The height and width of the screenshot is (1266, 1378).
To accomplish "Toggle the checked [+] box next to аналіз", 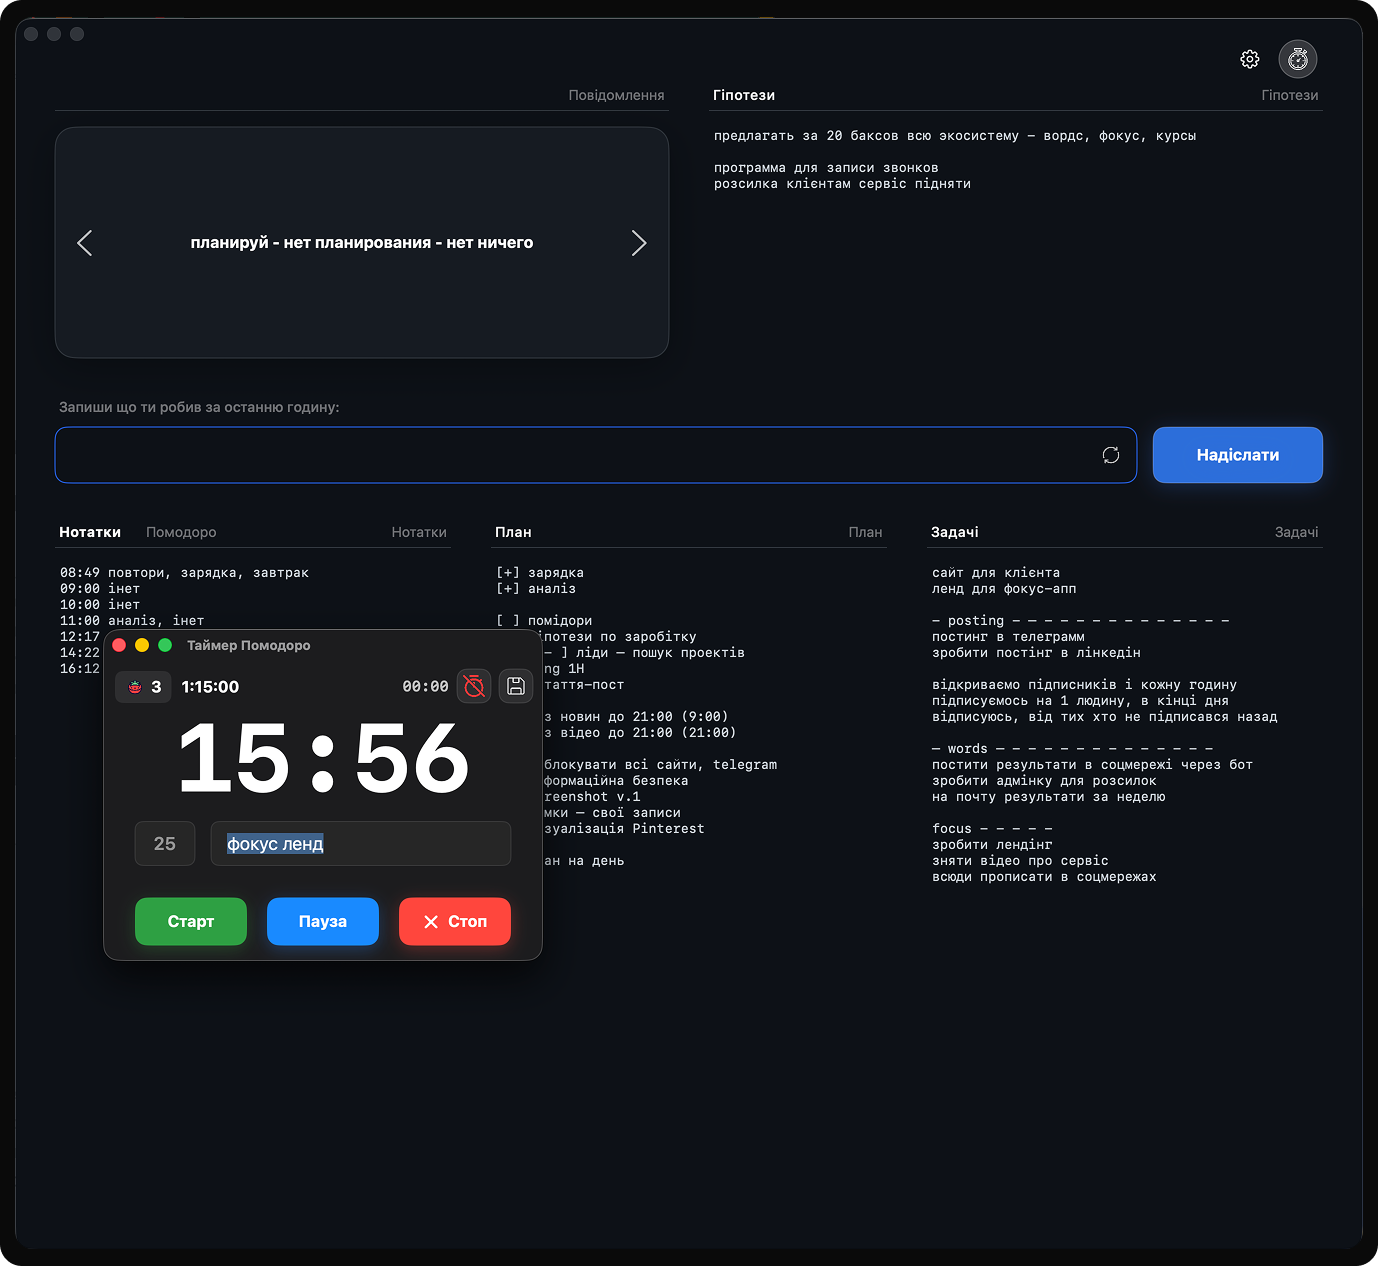I will click(508, 589).
